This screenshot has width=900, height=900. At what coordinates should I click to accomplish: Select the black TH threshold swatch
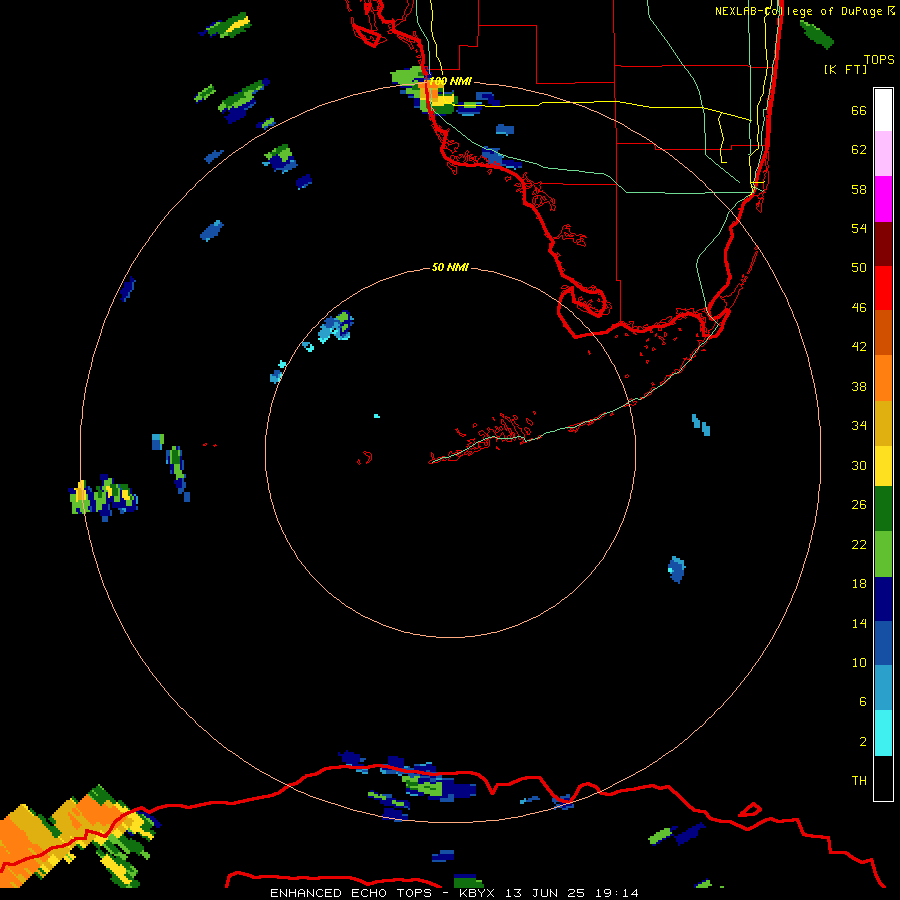[883, 778]
